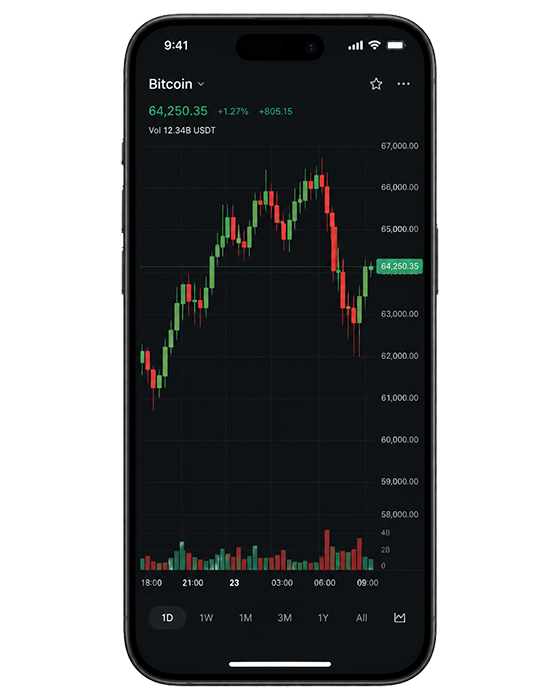Open the three-dot more options menu

point(403,84)
